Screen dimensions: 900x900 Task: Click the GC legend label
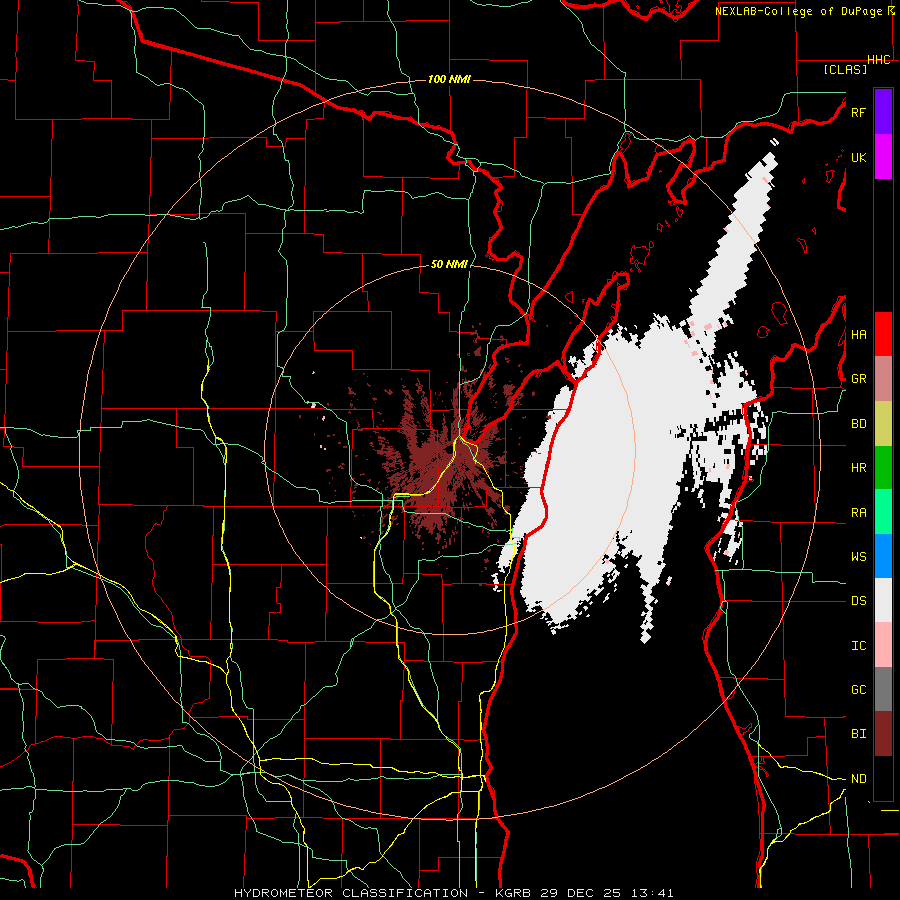point(858,690)
